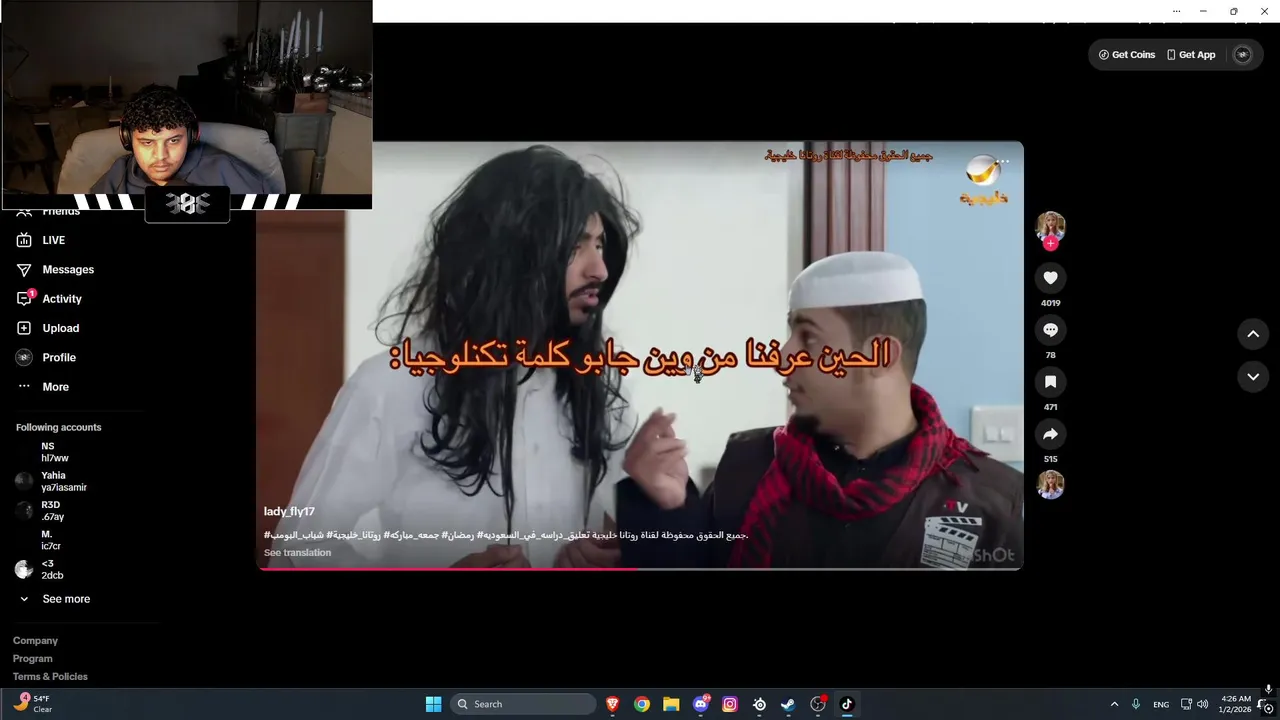Viewport: 1280px width, 720px height.
Task: Click See translation under the caption
Action: coord(297,553)
